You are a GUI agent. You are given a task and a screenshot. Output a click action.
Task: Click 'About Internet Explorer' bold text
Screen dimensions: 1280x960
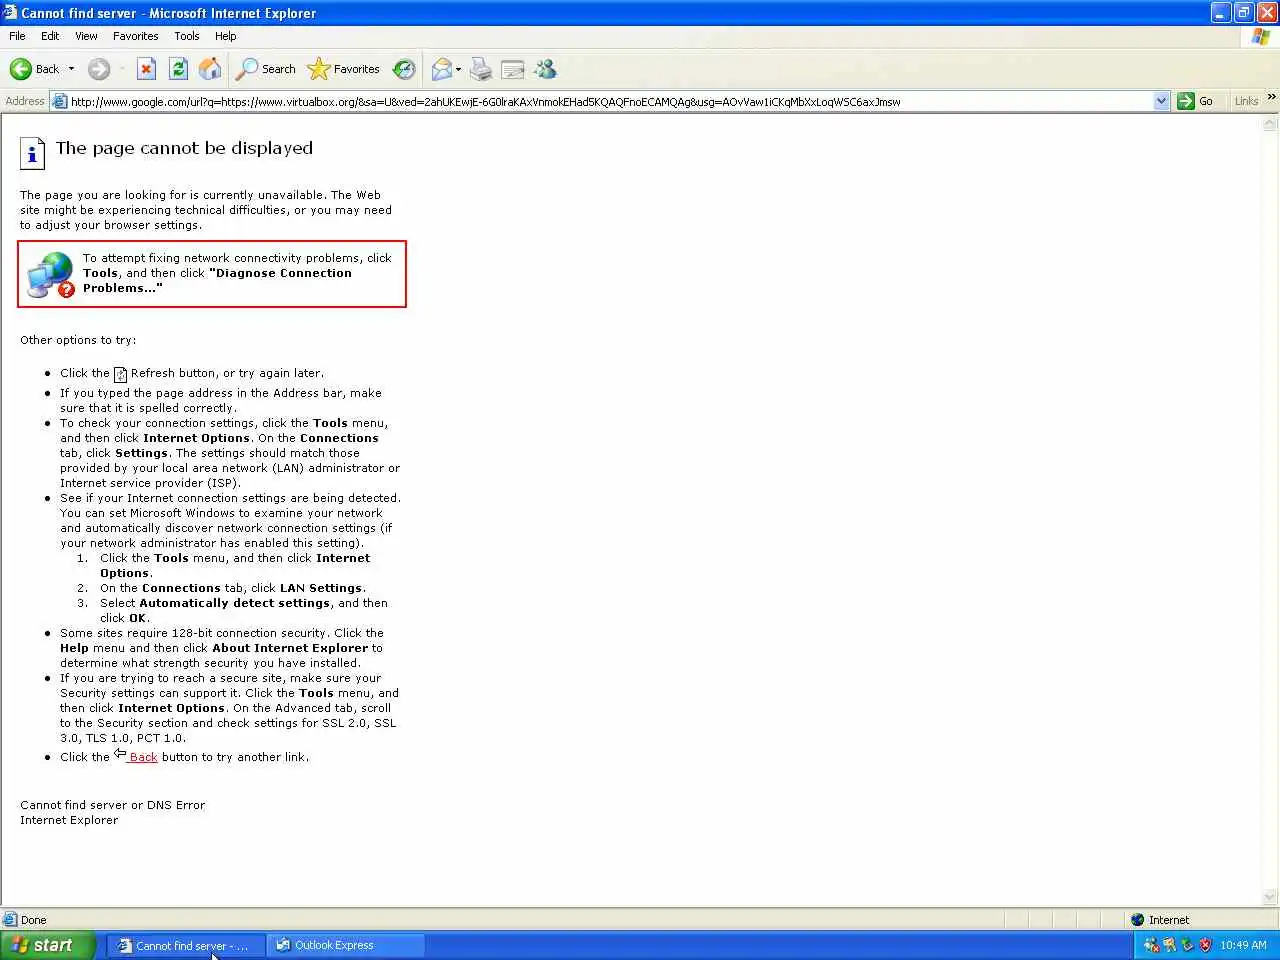[x=290, y=648]
